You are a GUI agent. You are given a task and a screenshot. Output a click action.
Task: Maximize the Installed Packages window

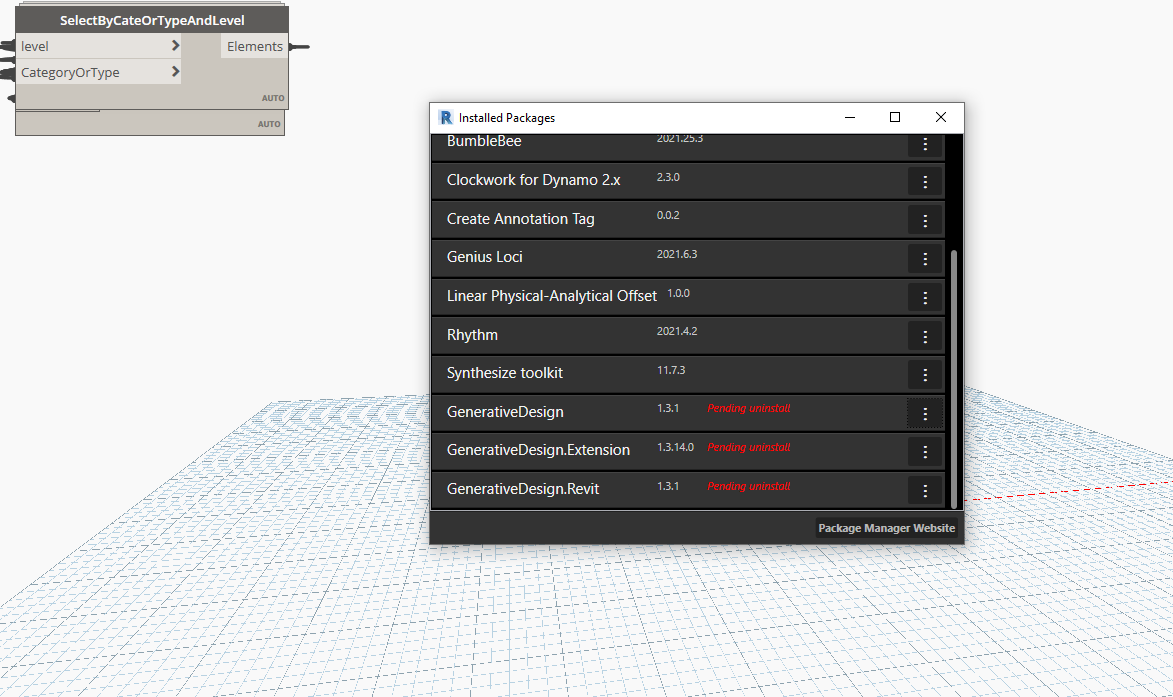point(895,117)
